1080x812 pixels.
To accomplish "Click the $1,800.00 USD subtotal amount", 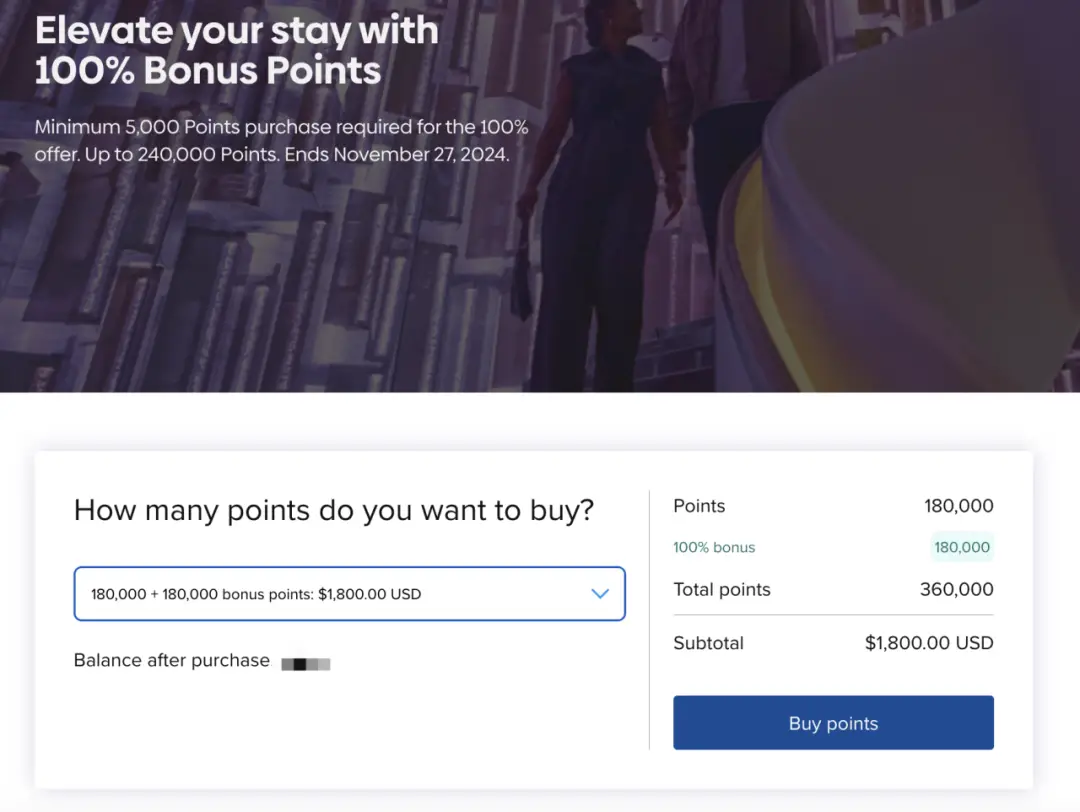I will point(929,643).
